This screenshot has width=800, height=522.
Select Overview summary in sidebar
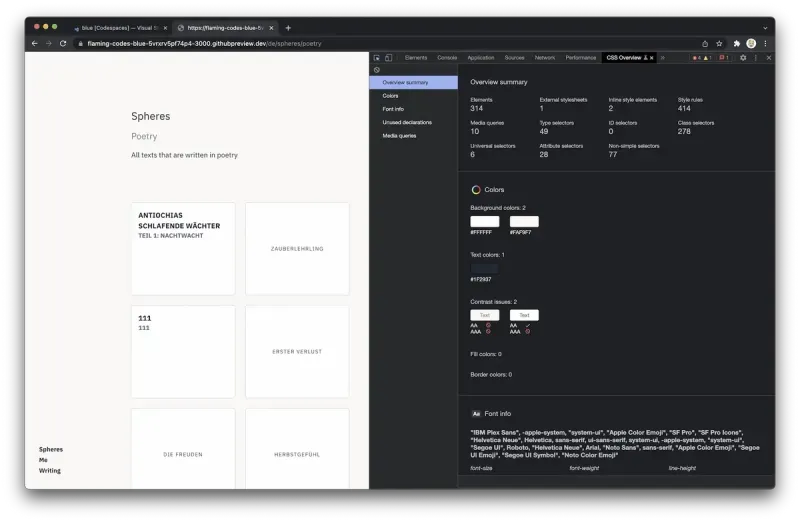pyautogui.click(x=414, y=82)
